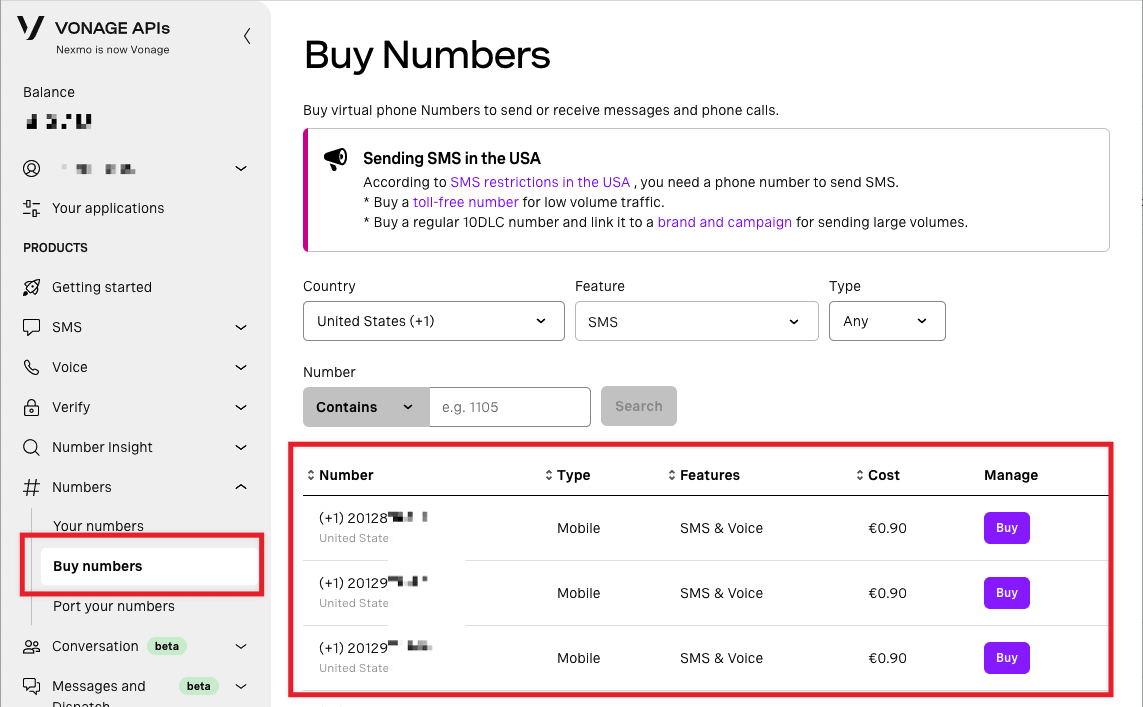The height and width of the screenshot is (707, 1143).
Task: Click the Verify padlock icon
Action: (x=32, y=407)
